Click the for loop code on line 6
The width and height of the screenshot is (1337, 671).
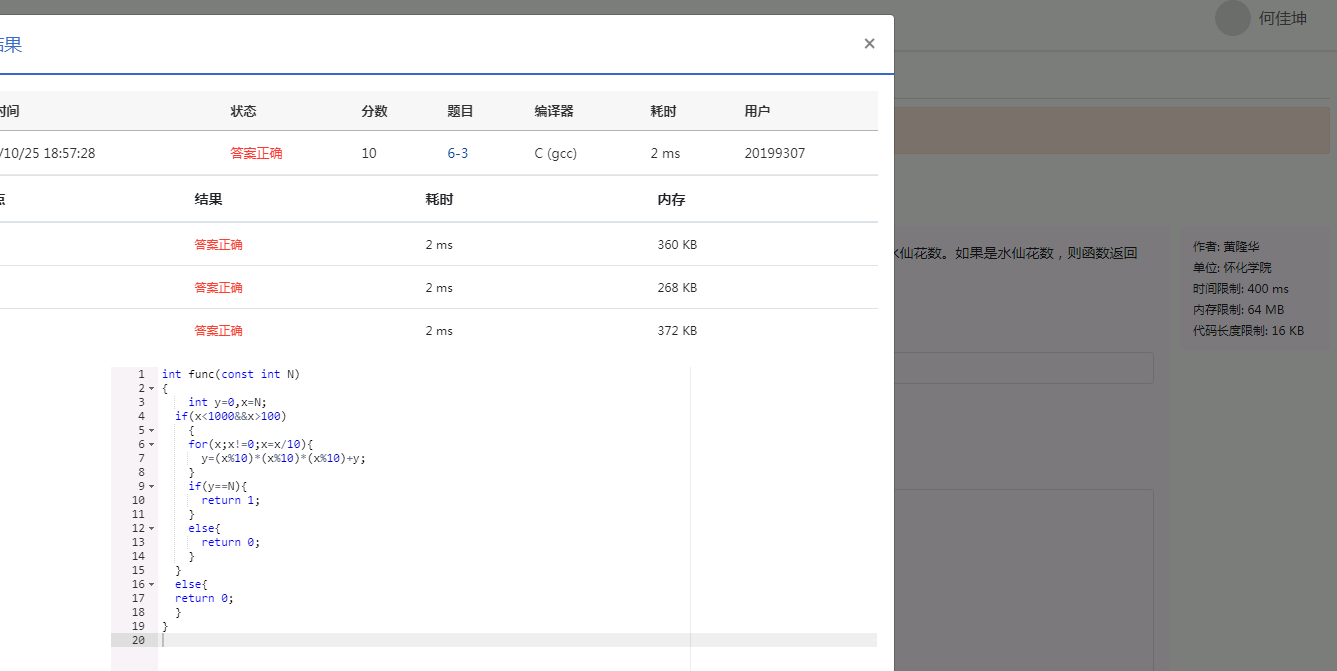[251, 444]
